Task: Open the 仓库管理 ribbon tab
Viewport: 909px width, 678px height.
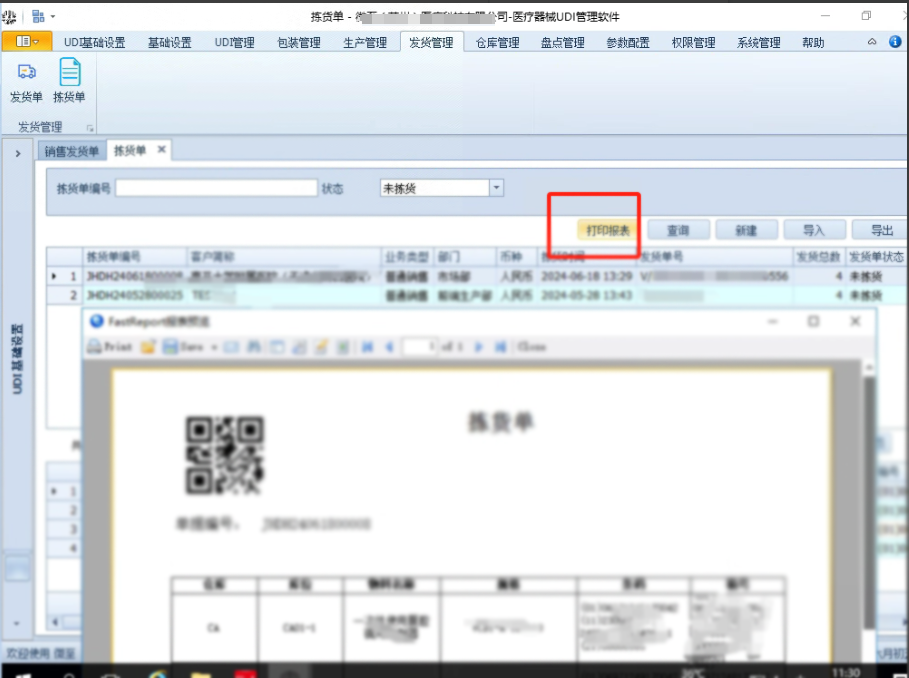Action: coord(495,42)
